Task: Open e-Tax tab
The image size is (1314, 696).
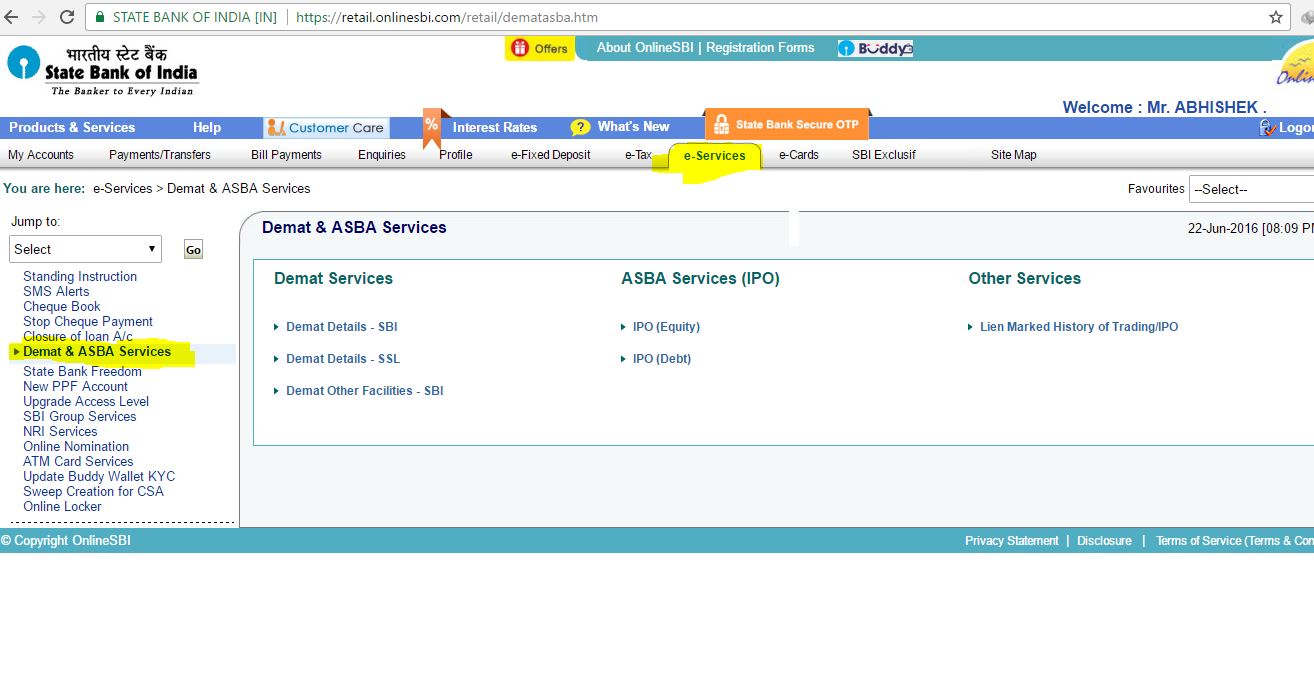Action: pyautogui.click(x=638, y=155)
